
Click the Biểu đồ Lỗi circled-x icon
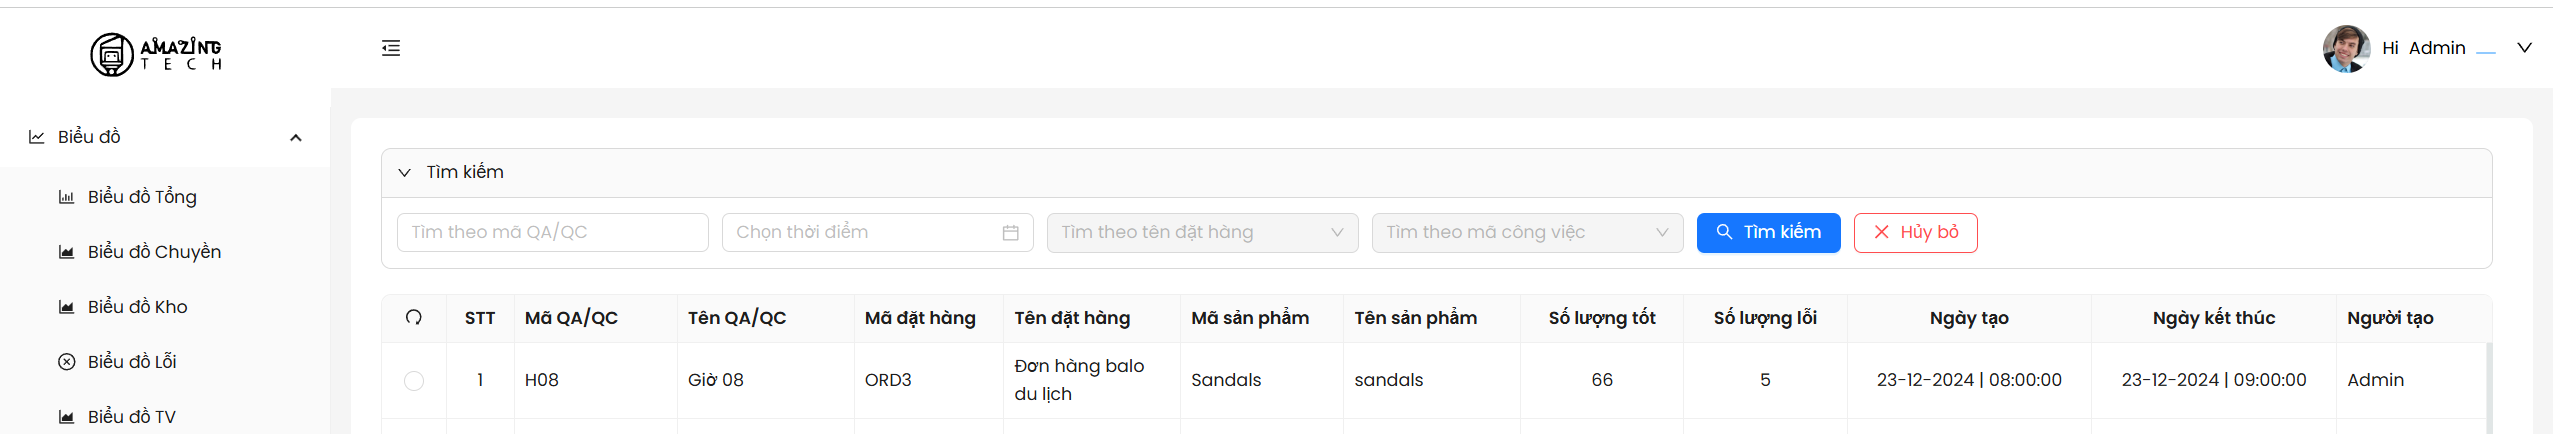(67, 362)
